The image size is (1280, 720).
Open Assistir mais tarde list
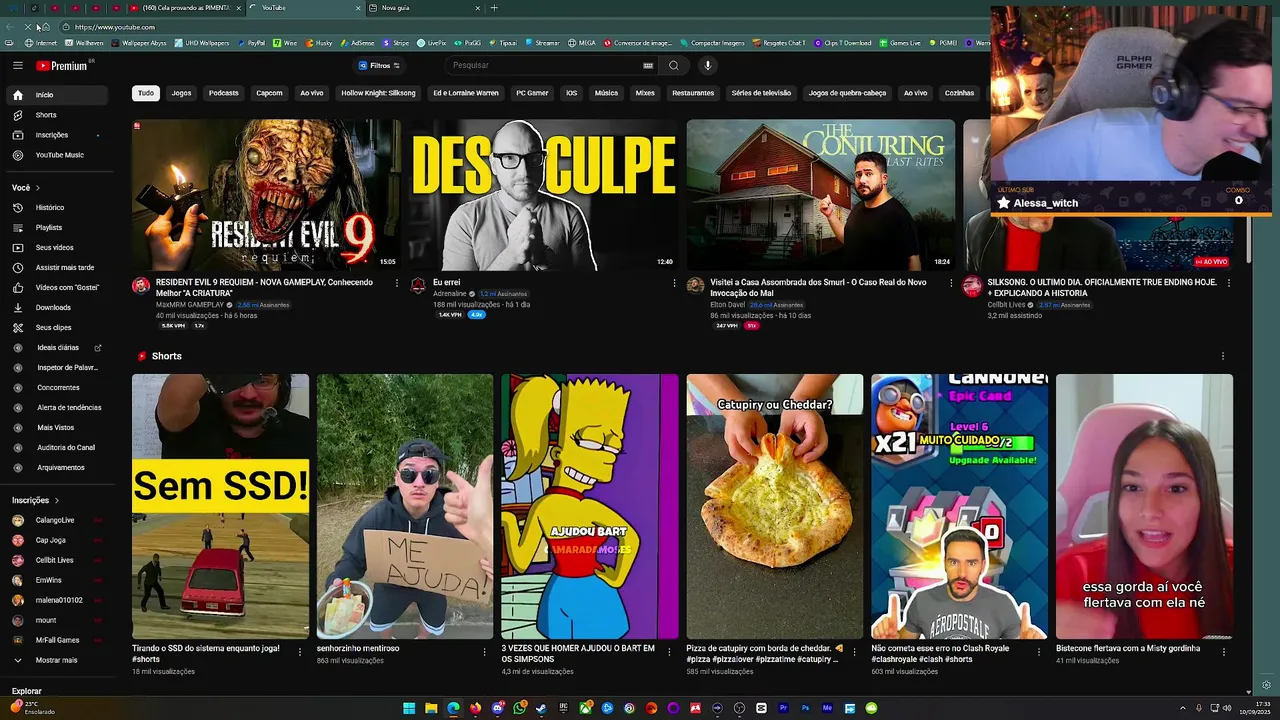56,267
